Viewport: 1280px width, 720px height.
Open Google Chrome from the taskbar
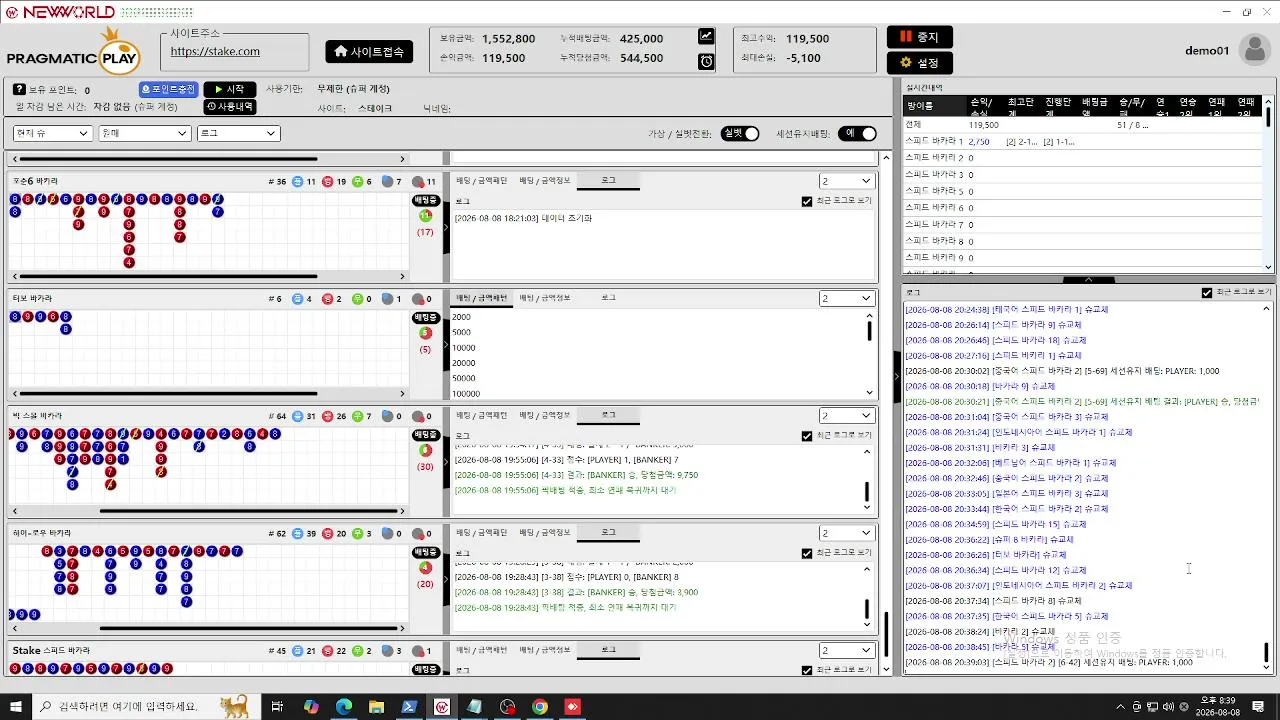point(540,706)
